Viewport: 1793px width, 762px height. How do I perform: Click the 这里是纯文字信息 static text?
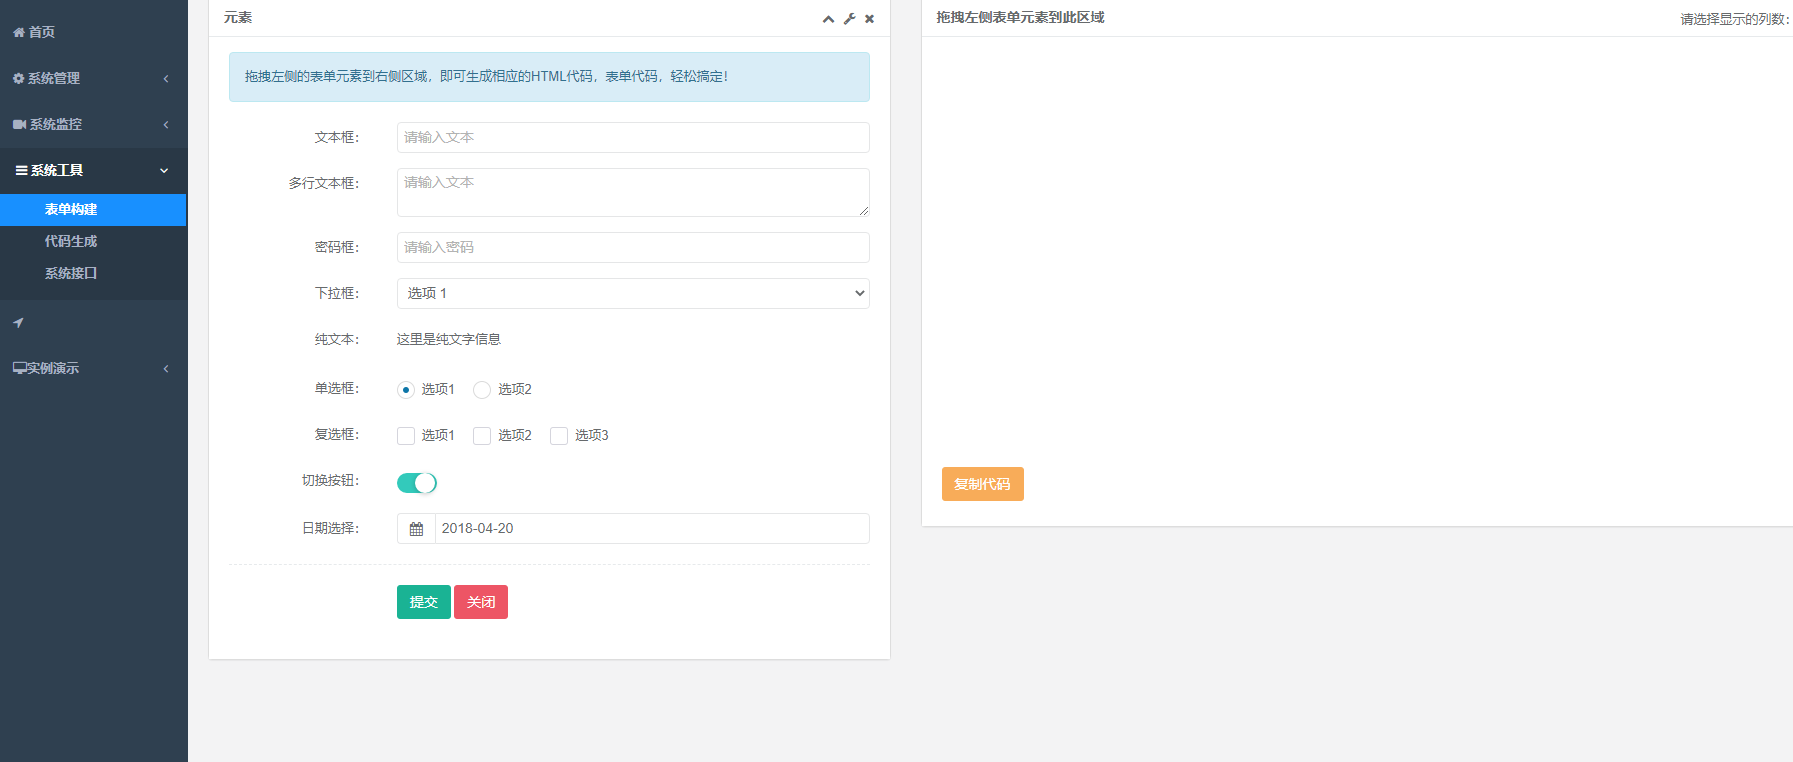coord(449,339)
